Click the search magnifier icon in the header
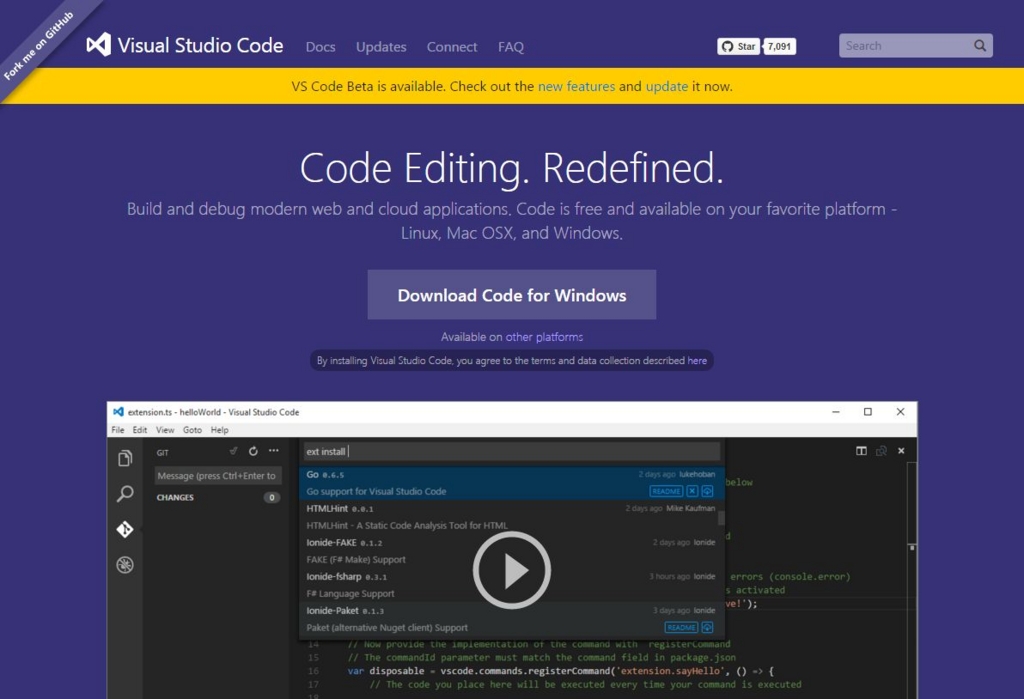 pos(980,46)
